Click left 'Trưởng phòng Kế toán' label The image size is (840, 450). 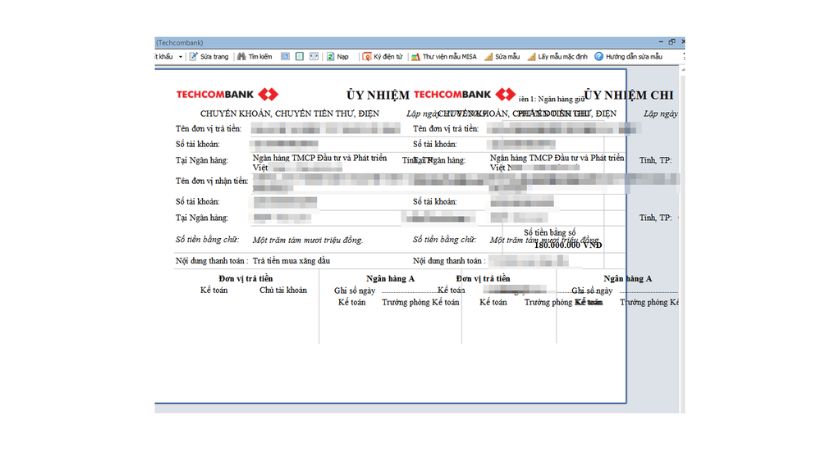421,303
